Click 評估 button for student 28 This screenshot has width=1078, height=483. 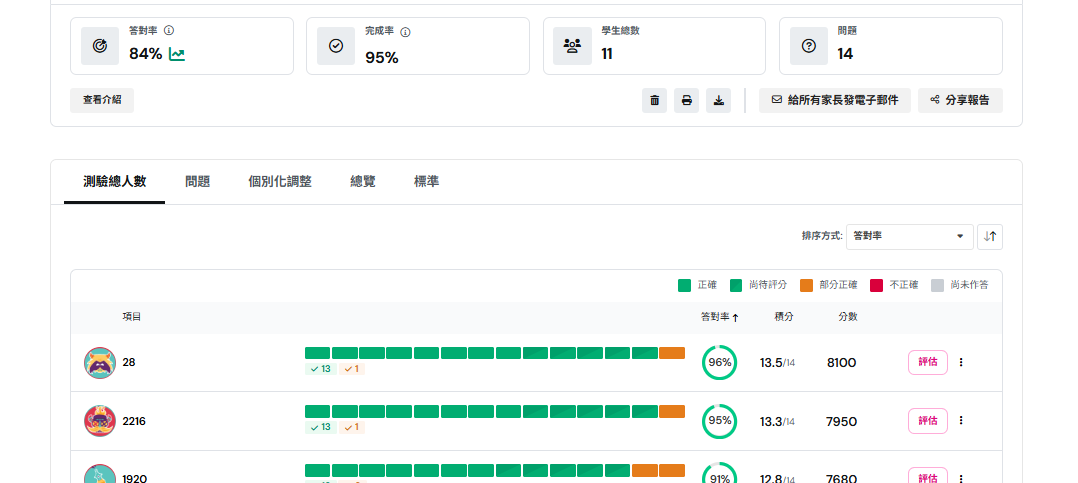(x=927, y=362)
